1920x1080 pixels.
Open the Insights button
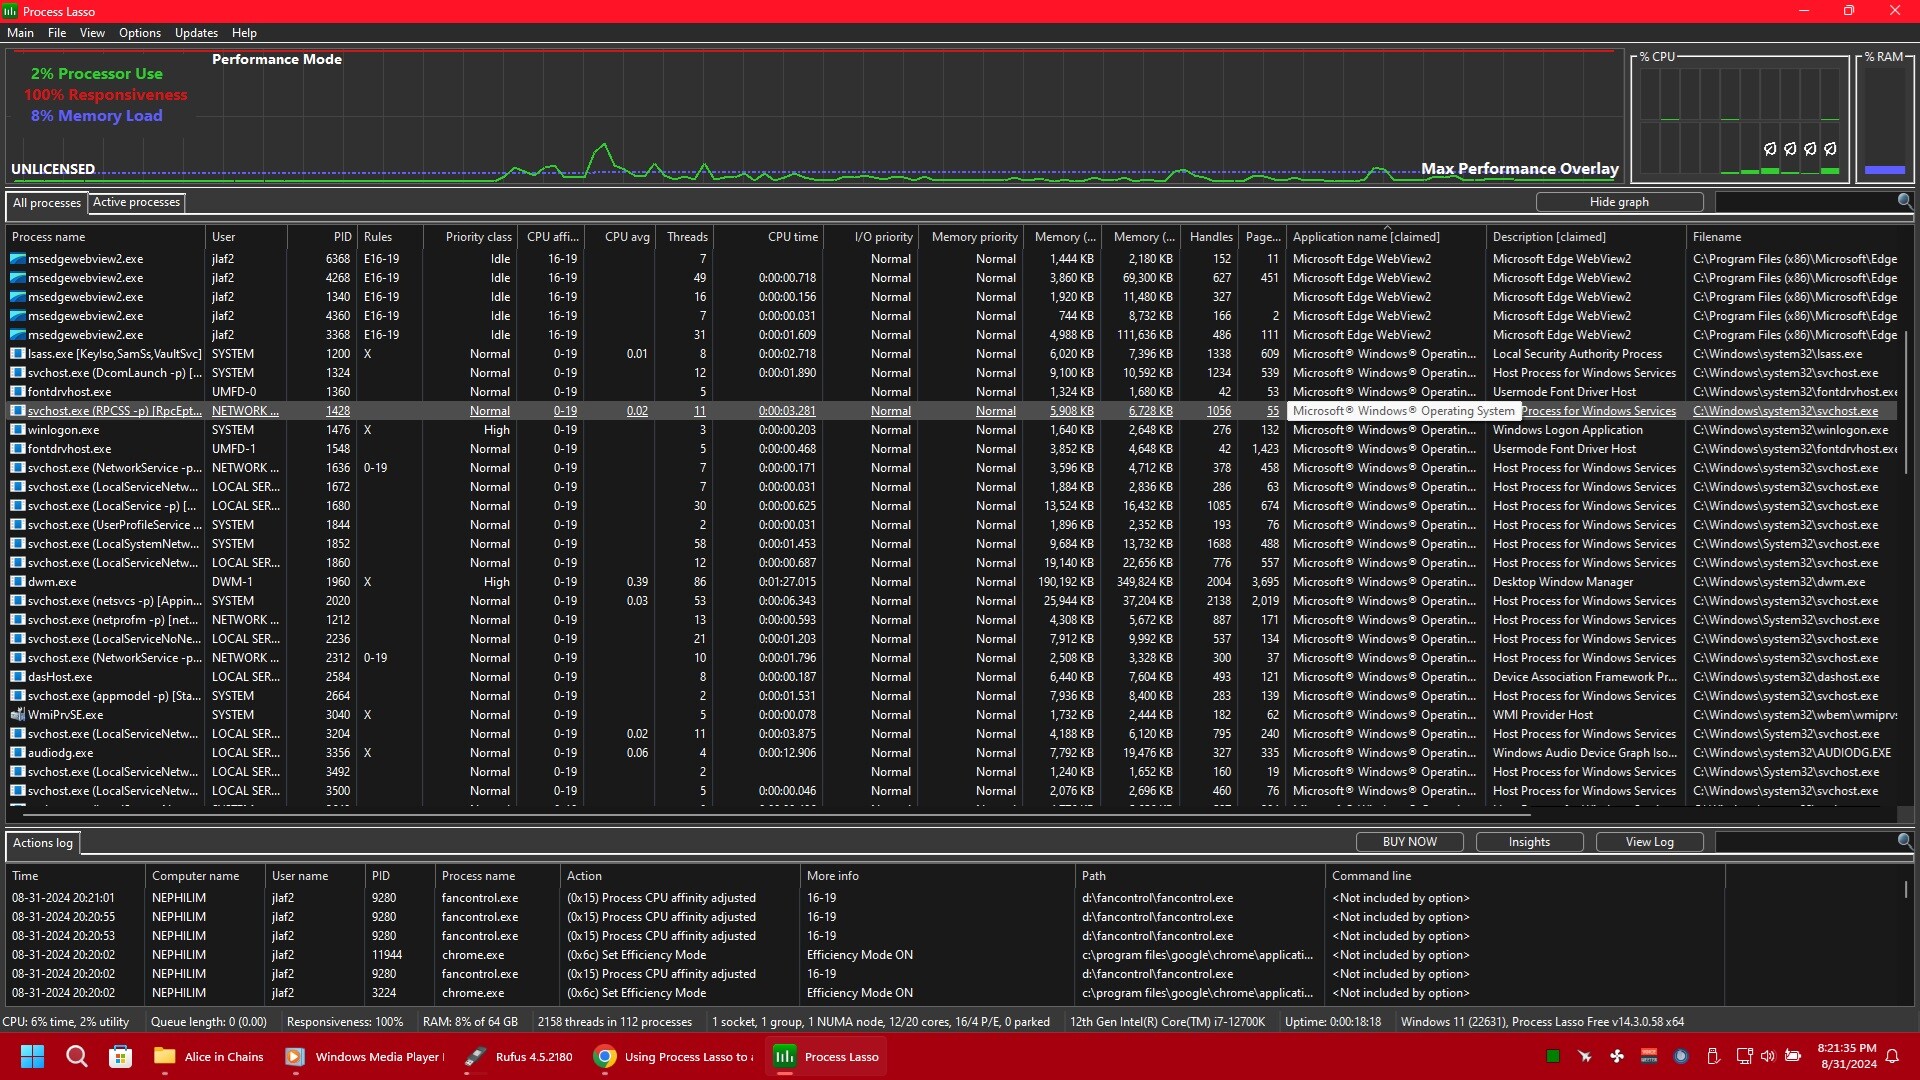[x=1529, y=842]
